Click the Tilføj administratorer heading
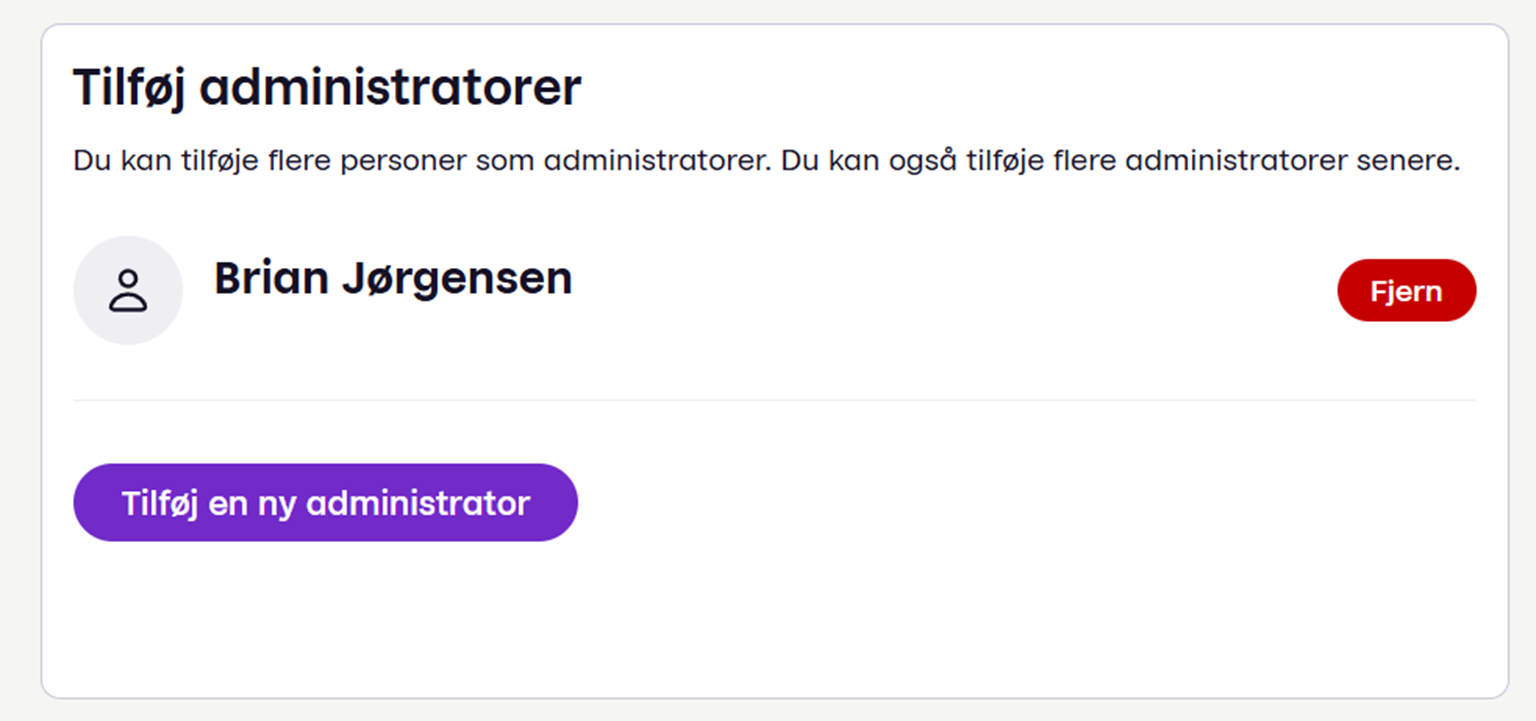The height and width of the screenshot is (721, 1536). click(x=327, y=88)
